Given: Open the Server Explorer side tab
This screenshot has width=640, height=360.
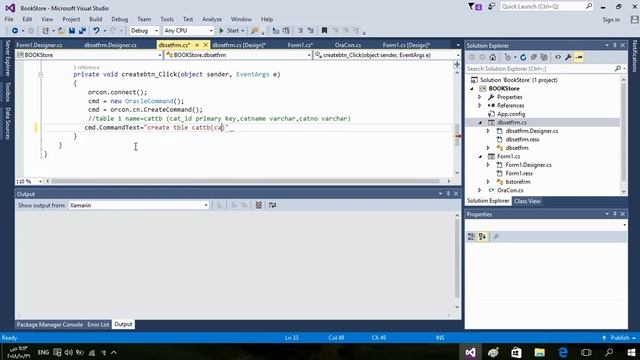Looking at the screenshot, I should click(x=7, y=58).
